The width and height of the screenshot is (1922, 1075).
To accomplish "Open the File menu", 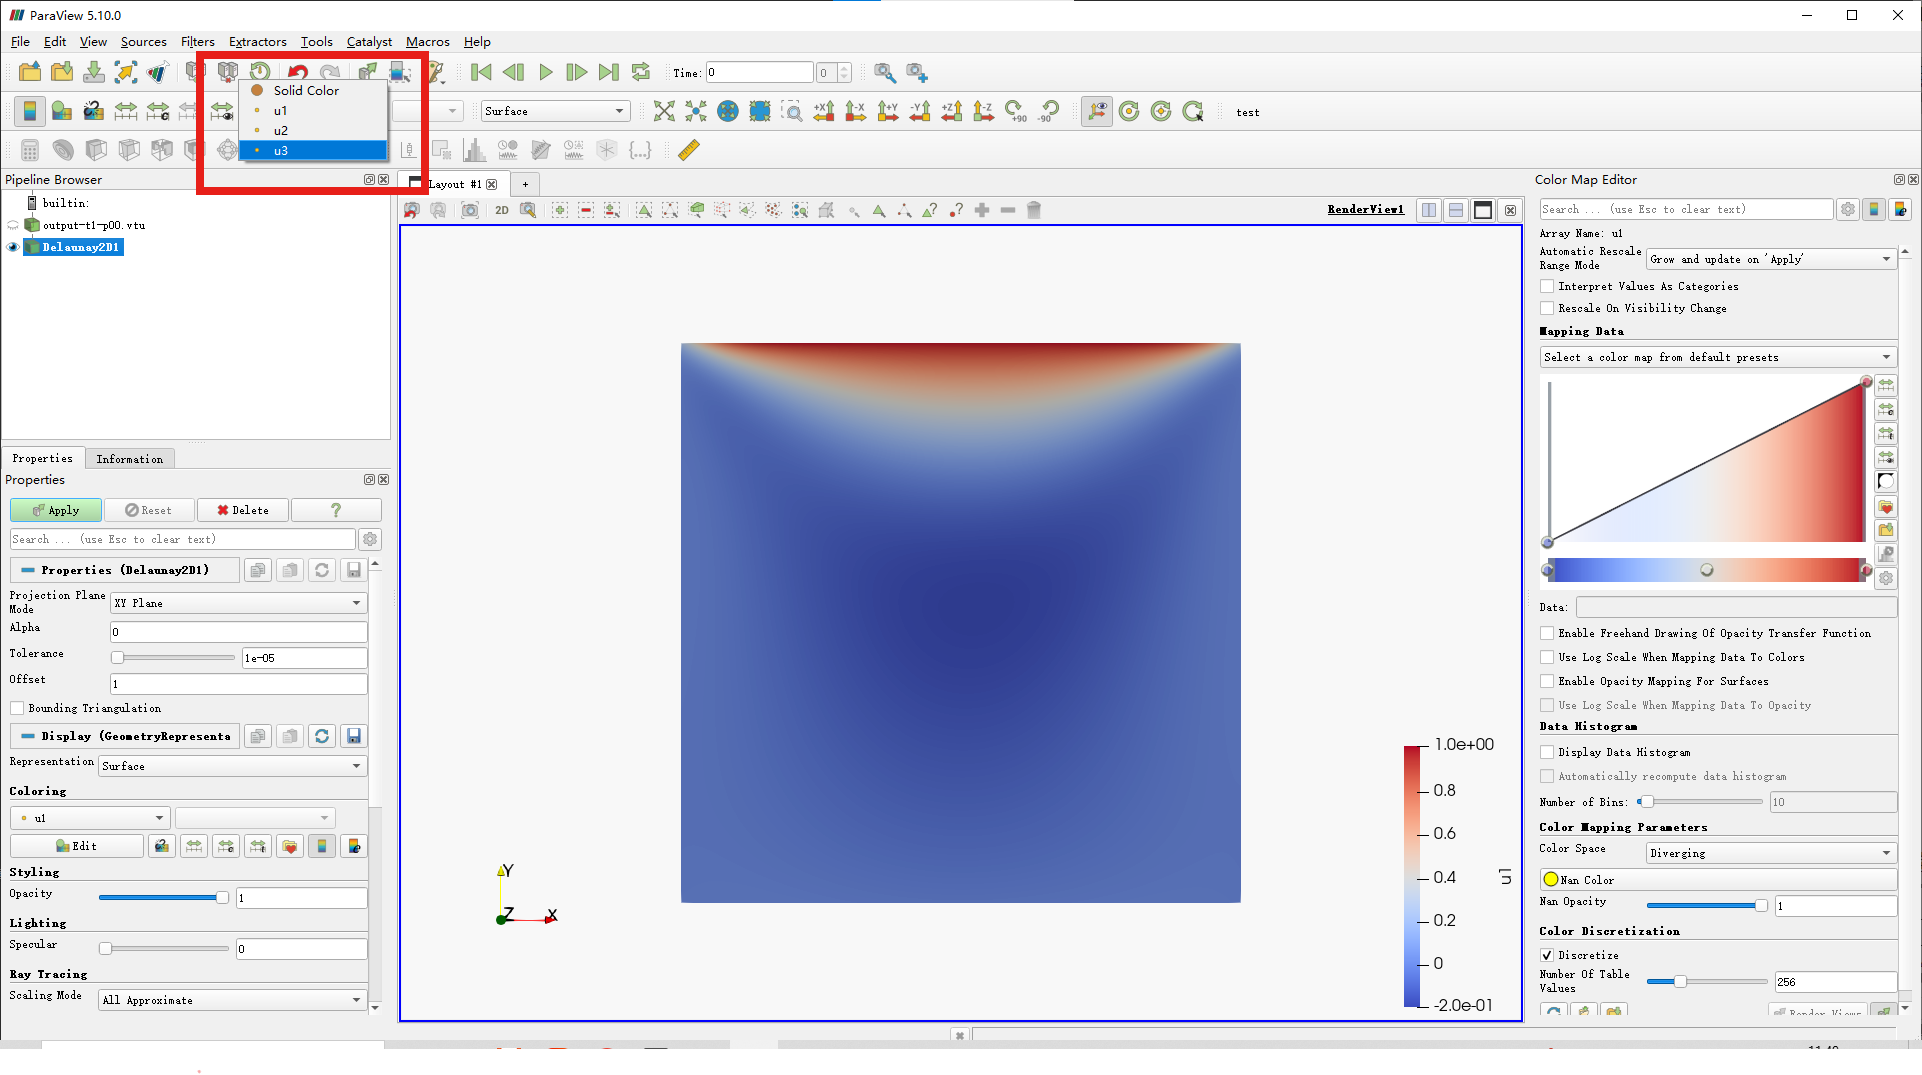I will (x=20, y=42).
